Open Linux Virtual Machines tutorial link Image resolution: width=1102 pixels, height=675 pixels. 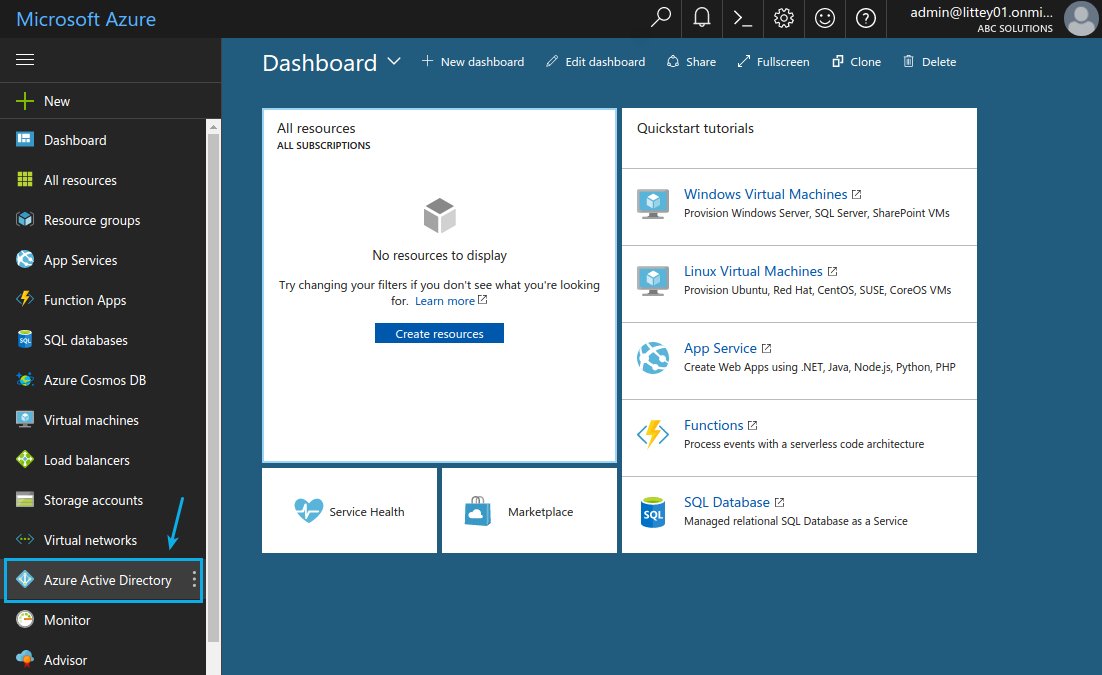(x=753, y=271)
